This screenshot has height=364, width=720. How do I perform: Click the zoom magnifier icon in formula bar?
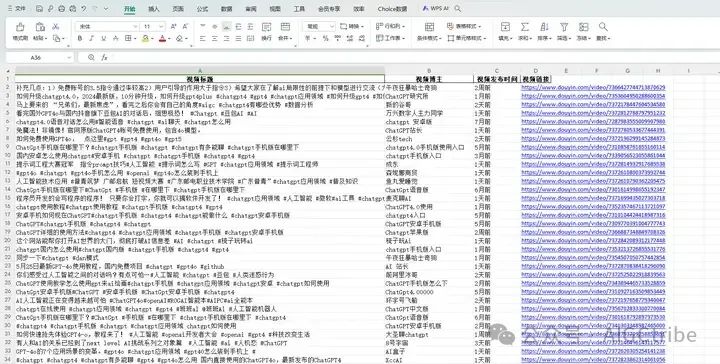click(x=91, y=57)
